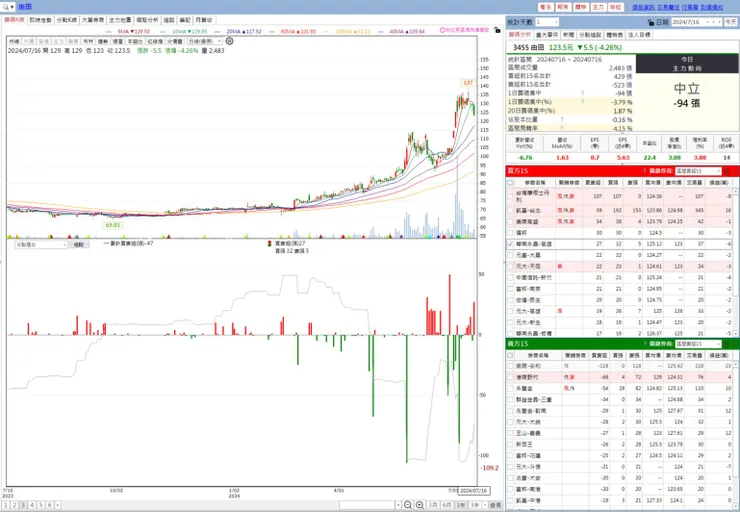Click the 國票-安和 seller row name

point(528,366)
